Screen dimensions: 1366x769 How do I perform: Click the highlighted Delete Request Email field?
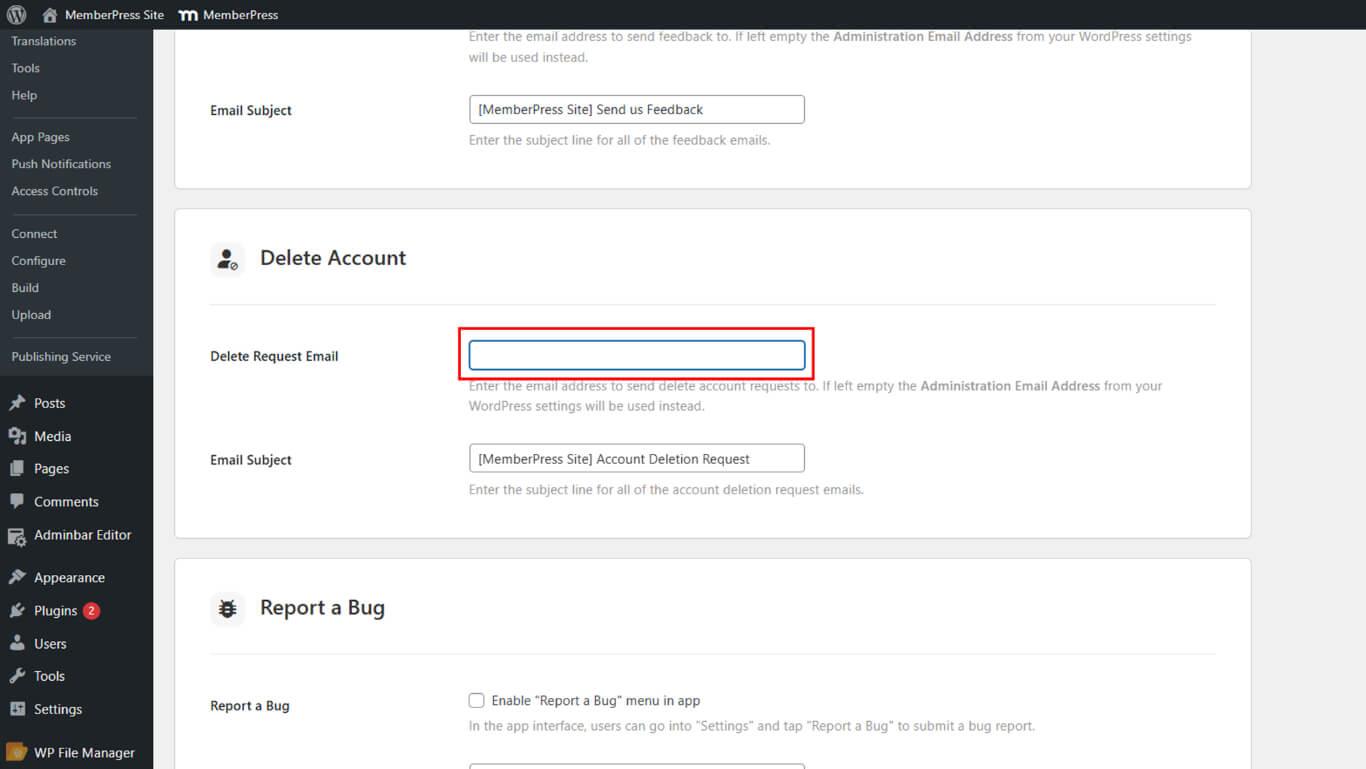coord(636,354)
